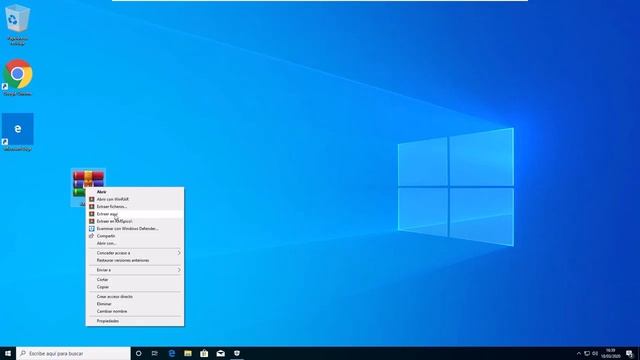Choose 'Restaurar versiones anteriores'
The image size is (640, 360).
(x=135, y=260)
